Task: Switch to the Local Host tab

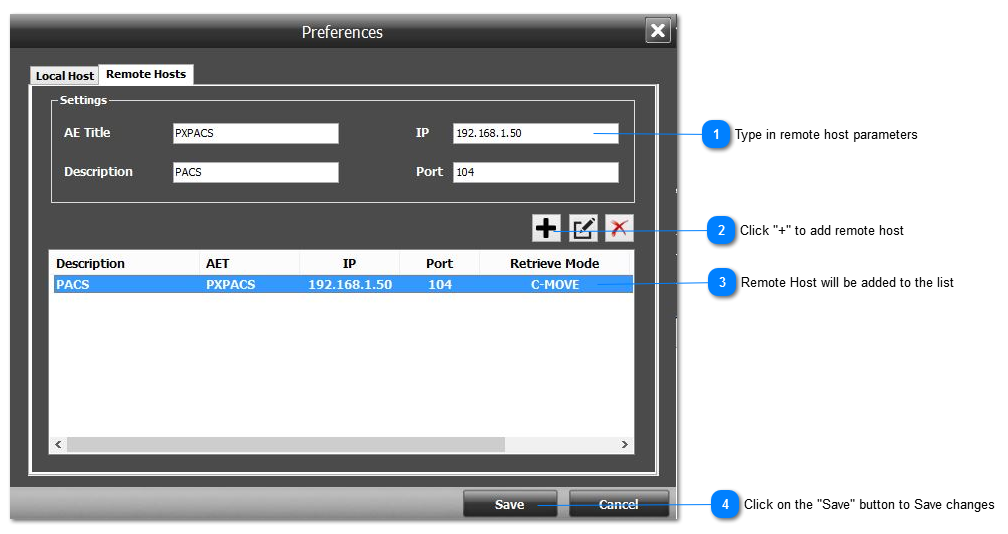Action: pyautogui.click(x=65, y=76)
